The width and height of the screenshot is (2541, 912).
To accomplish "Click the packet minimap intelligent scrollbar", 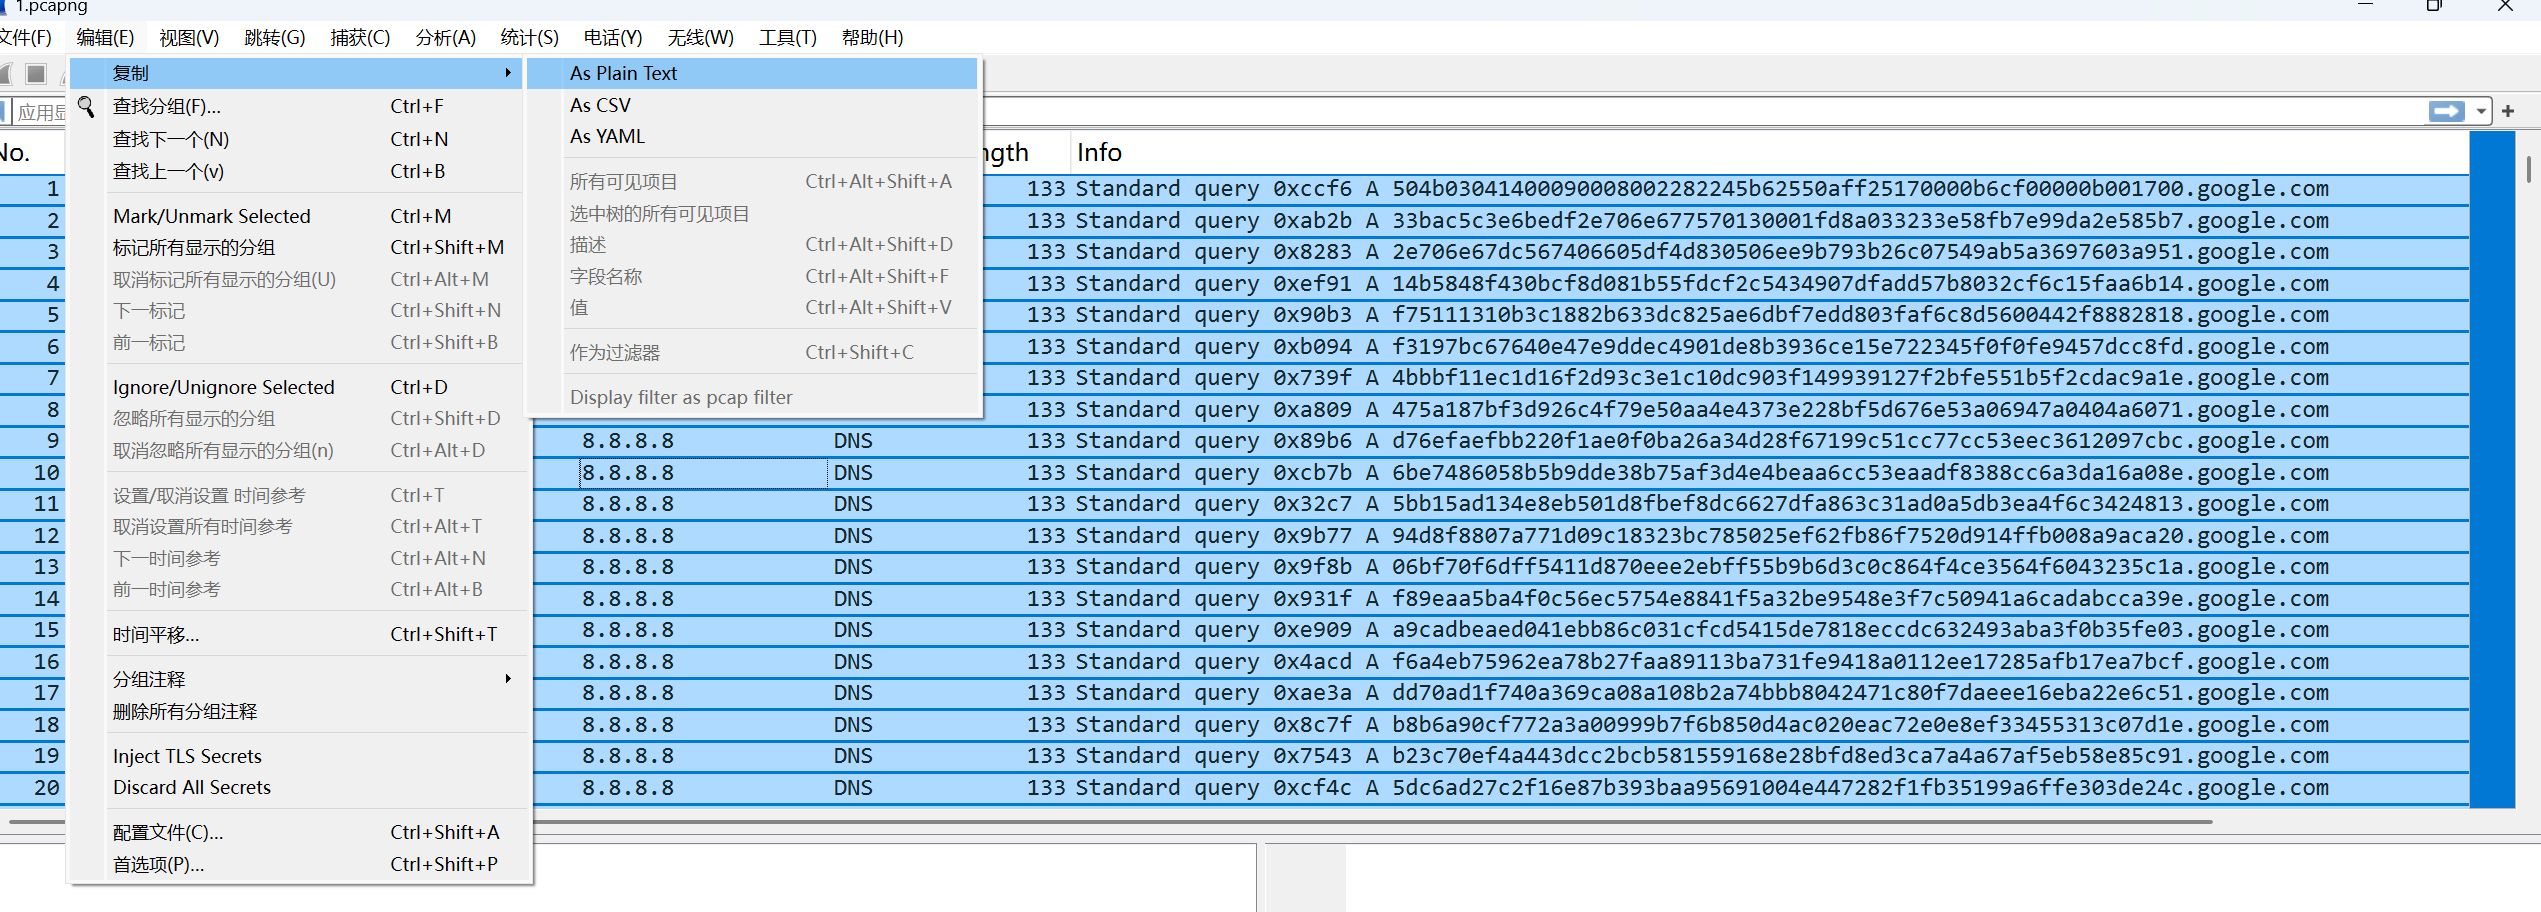I will point(2492,470).
